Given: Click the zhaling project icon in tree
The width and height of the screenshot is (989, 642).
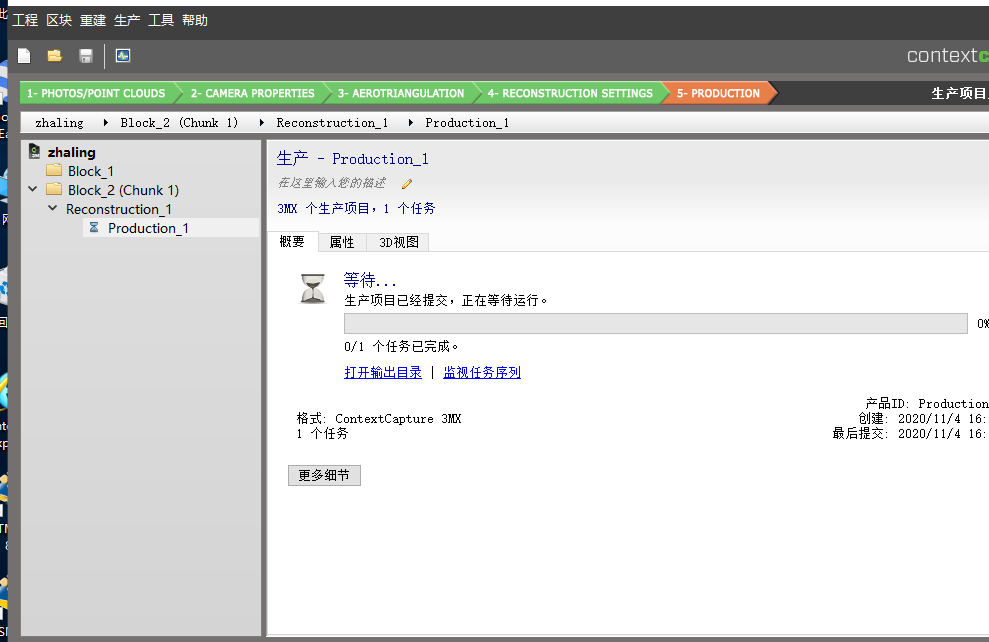Looking at the screenshot, I should (x=35, y=151).
